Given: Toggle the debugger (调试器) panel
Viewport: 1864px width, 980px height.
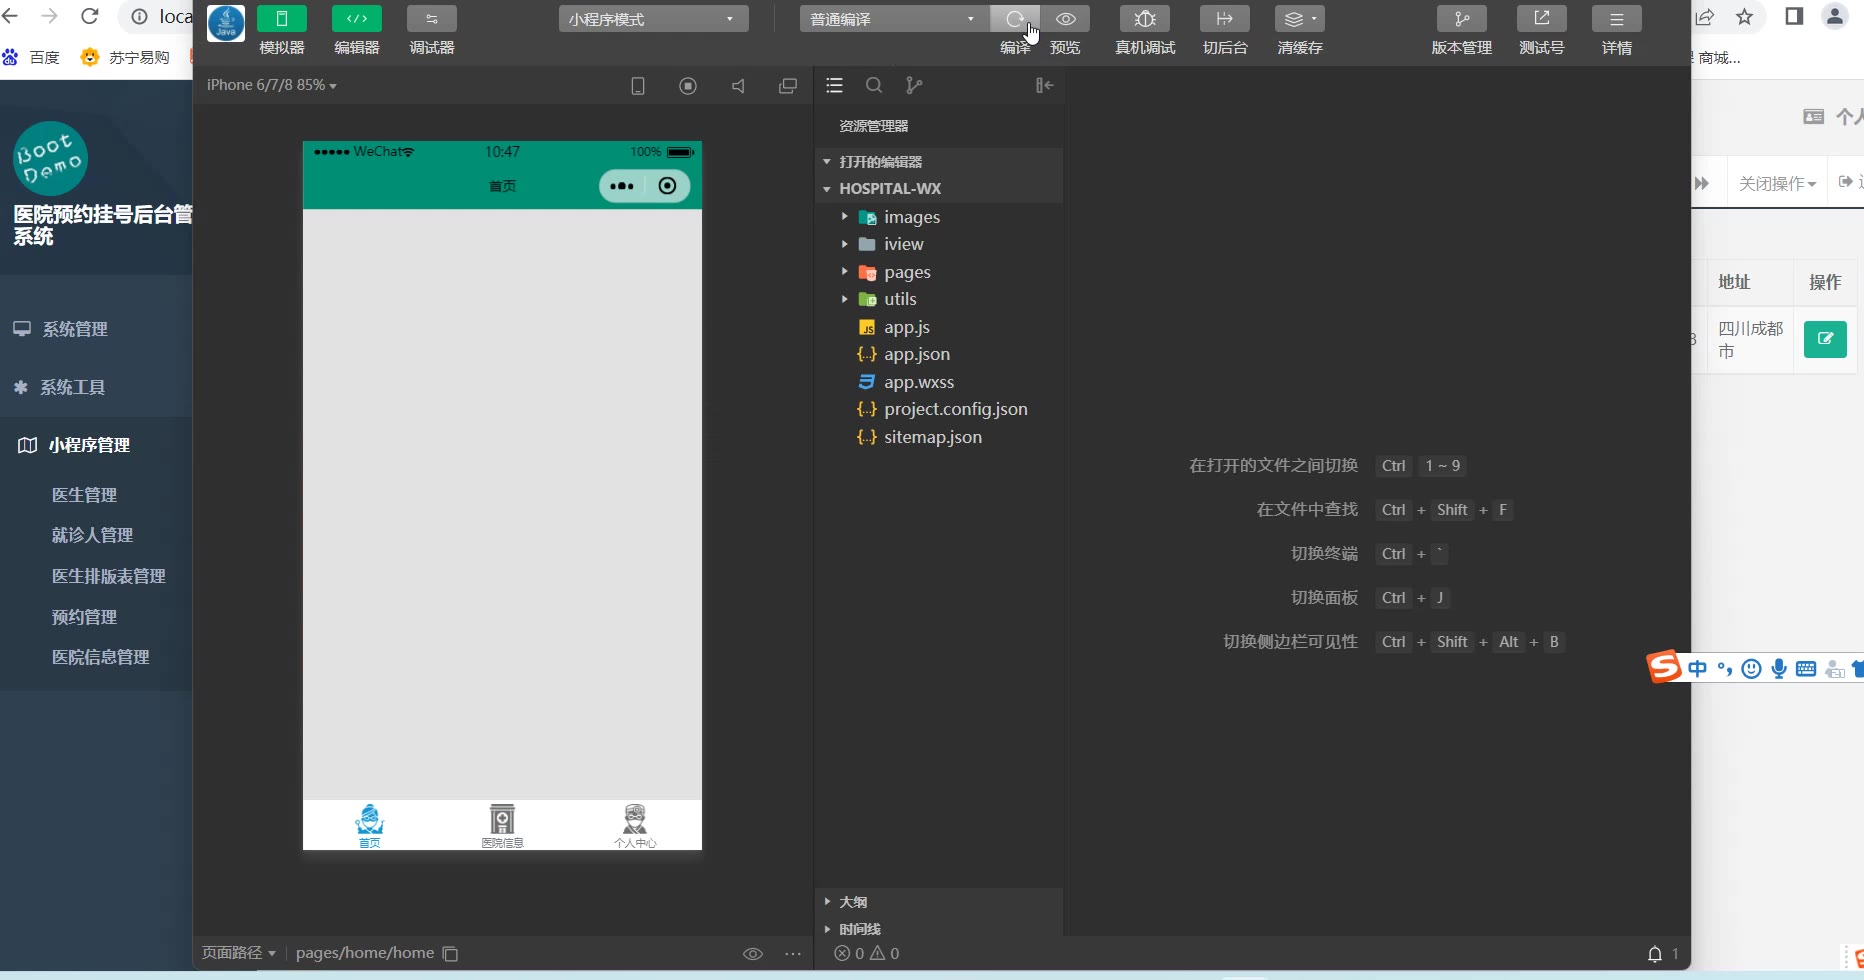Looking at the screenshot, I should pyautogui.click(x=432, y=19).
